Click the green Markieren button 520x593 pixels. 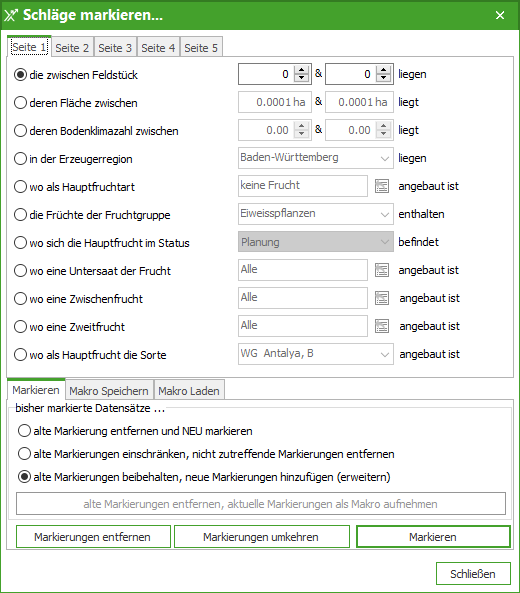[433, 537]
